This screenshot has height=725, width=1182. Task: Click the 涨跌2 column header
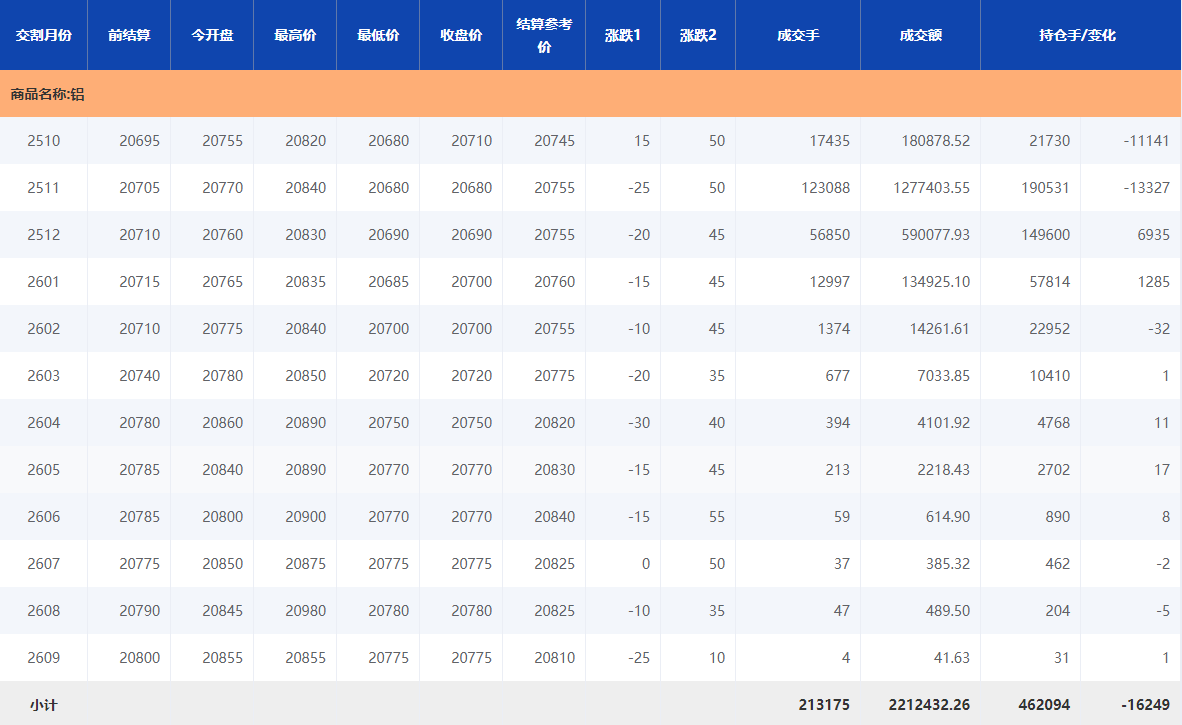(x=698, y=35)
